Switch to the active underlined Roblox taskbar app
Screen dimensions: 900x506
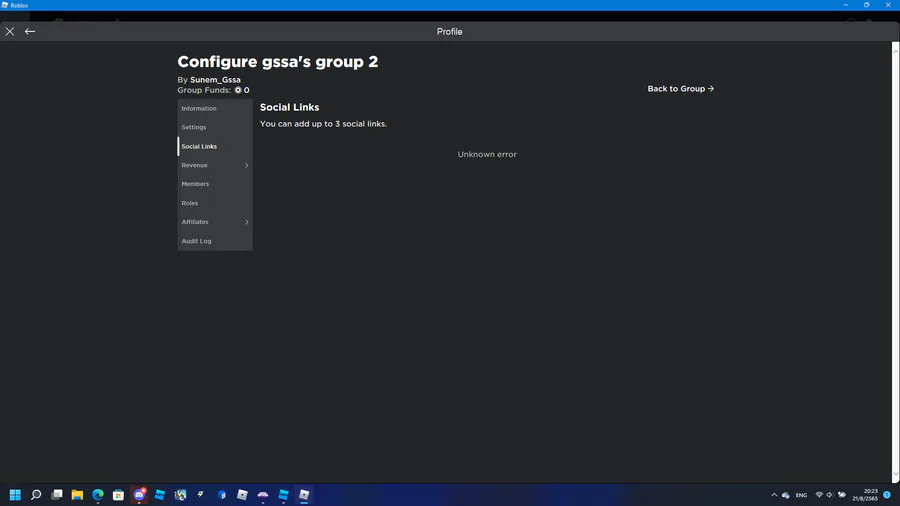point(304,495)
